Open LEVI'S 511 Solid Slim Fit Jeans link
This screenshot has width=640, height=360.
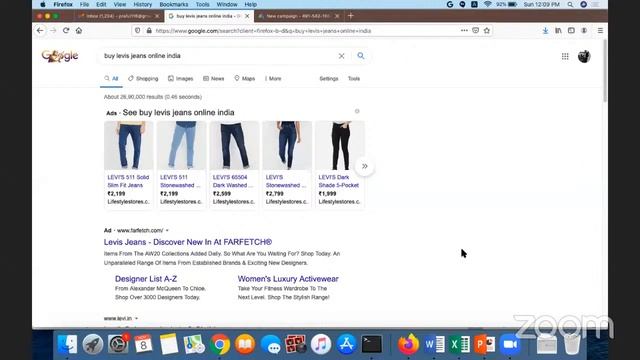click(x=128, y=181)
